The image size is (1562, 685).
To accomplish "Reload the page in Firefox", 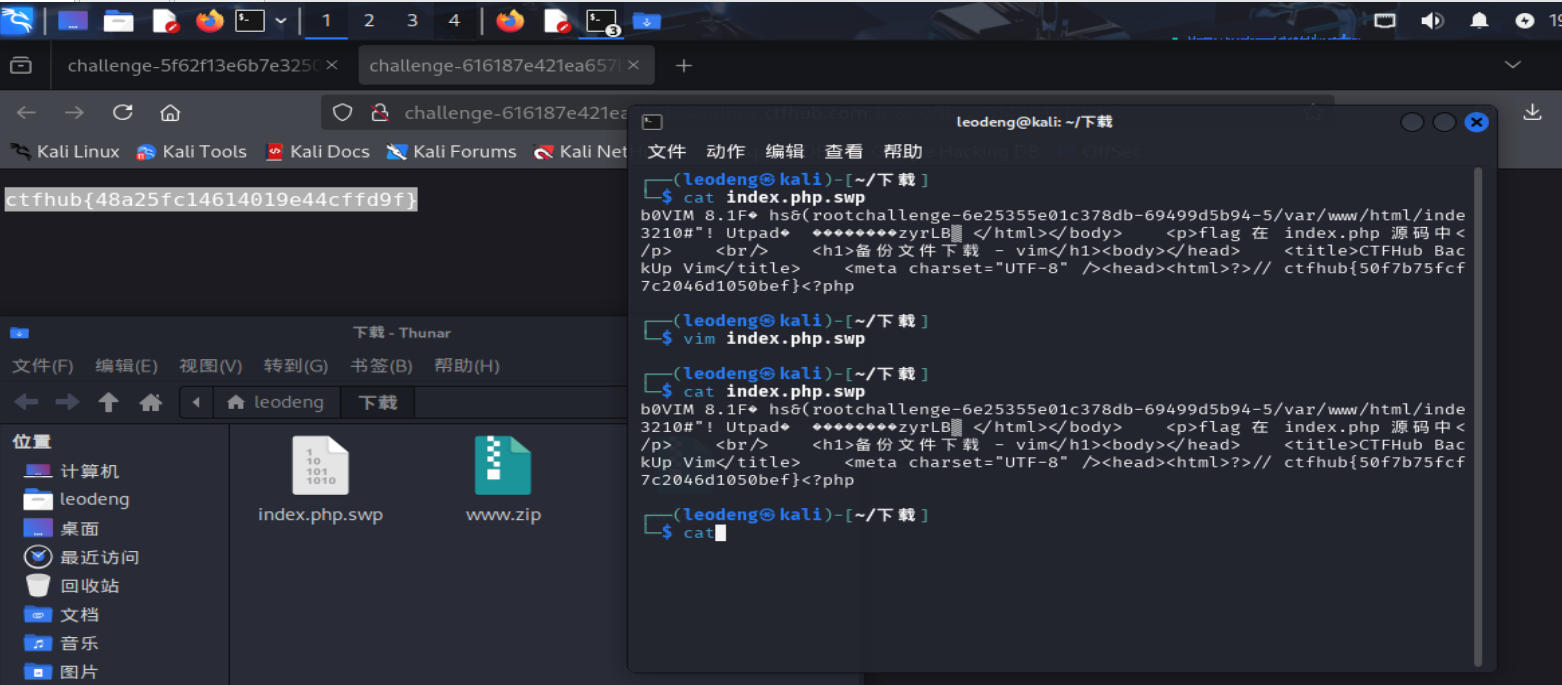I will pyautogui.click(x=122, y=113).
